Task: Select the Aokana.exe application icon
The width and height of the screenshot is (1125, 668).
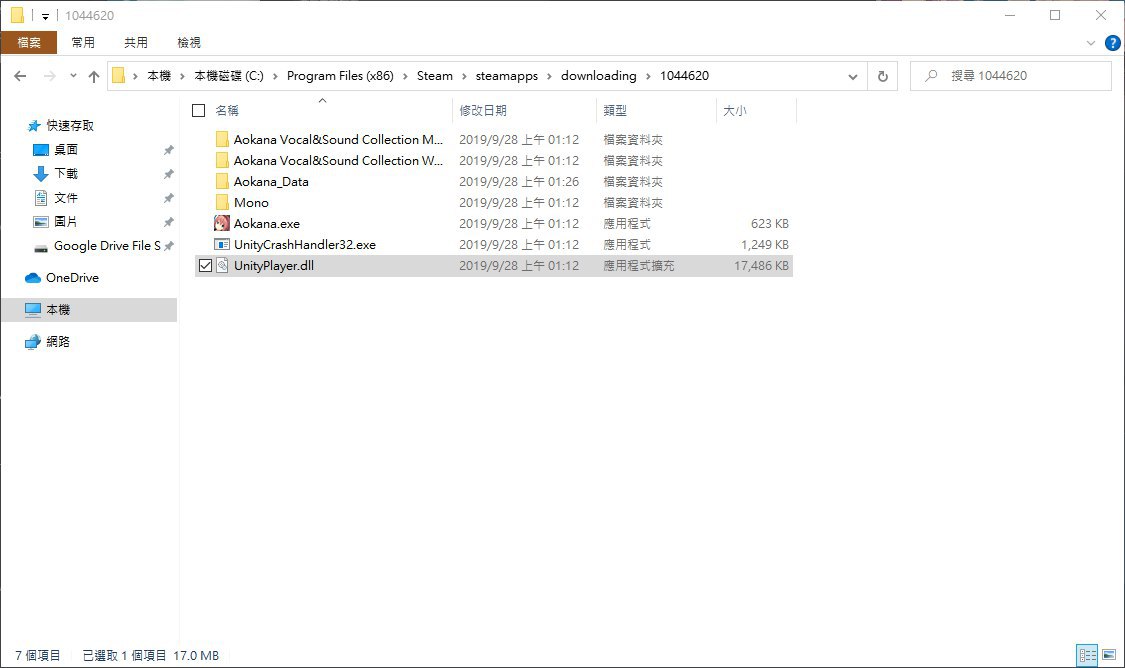Action: click(222, 223)
